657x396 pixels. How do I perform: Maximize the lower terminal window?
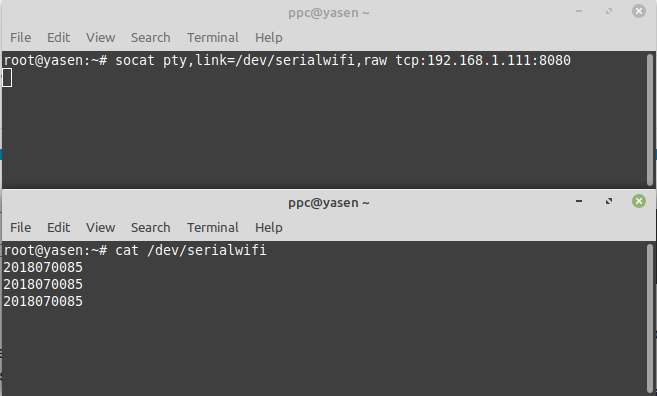pyautogui.click(x=609, y=201)
